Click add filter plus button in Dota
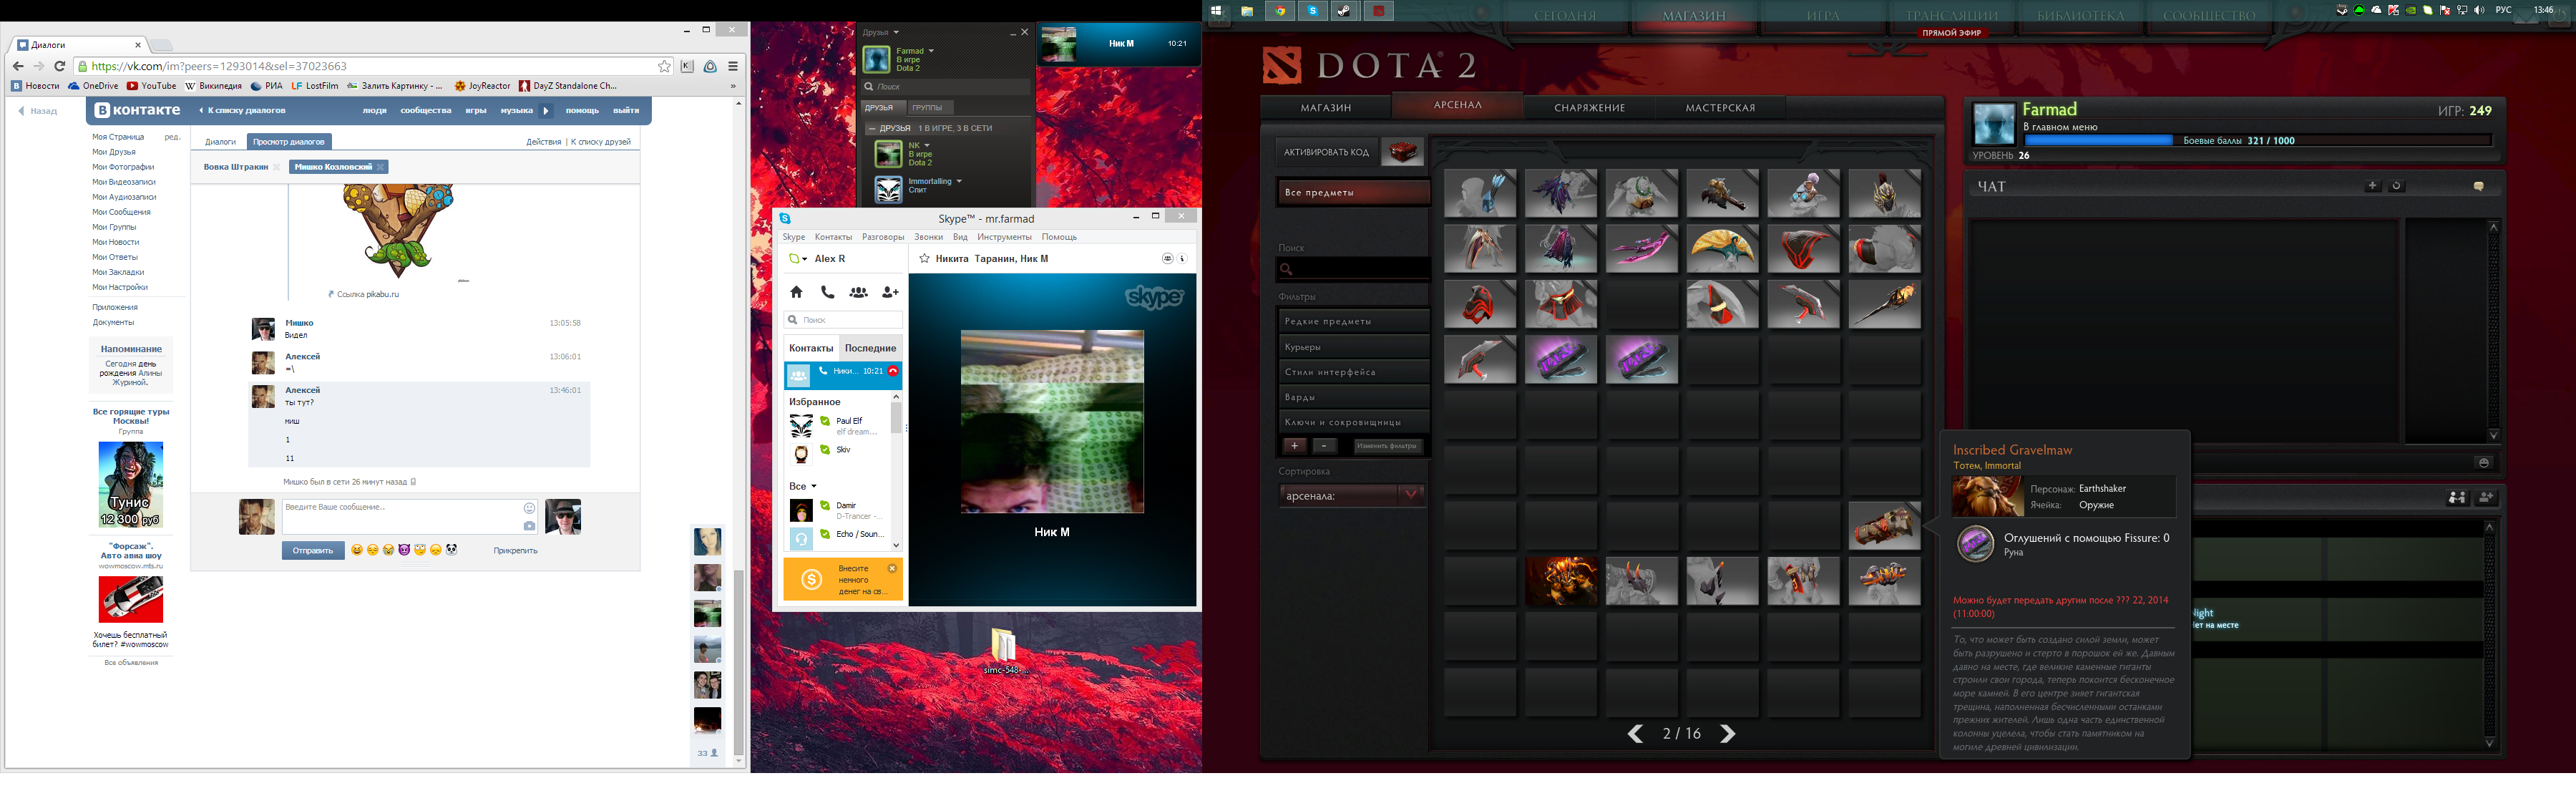This screenshot has height=811, width=2576. pyautogui.click(x=1294, y=446)
